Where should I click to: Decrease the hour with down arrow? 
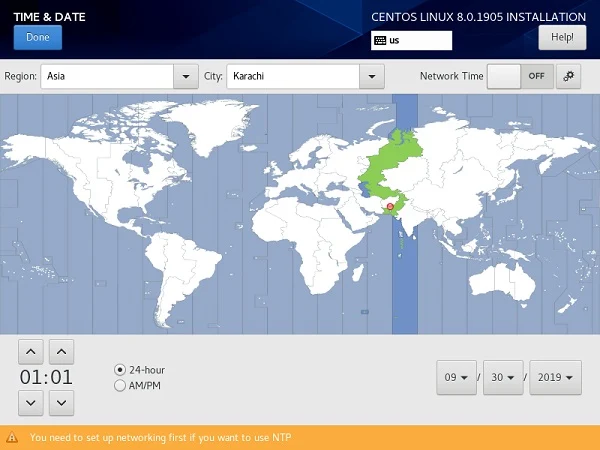pos(31,403)
